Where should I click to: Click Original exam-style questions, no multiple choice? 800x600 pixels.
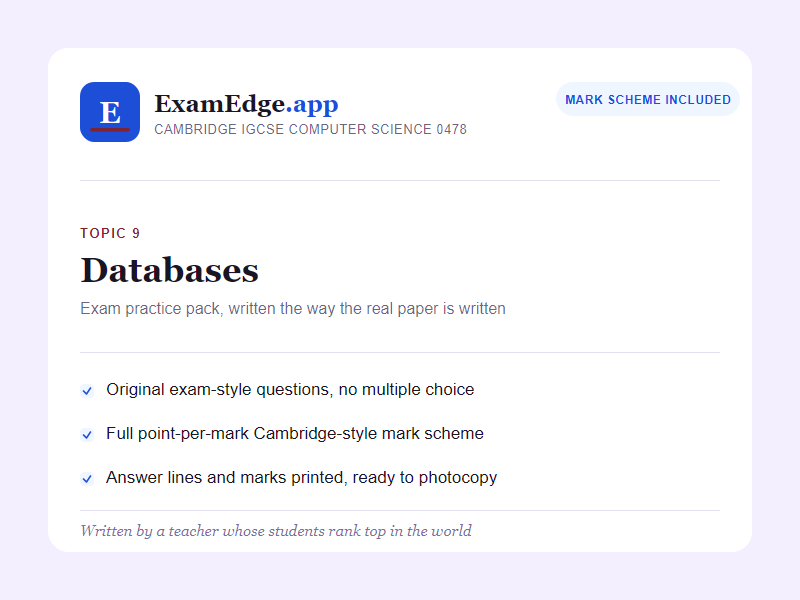point(290,390)
